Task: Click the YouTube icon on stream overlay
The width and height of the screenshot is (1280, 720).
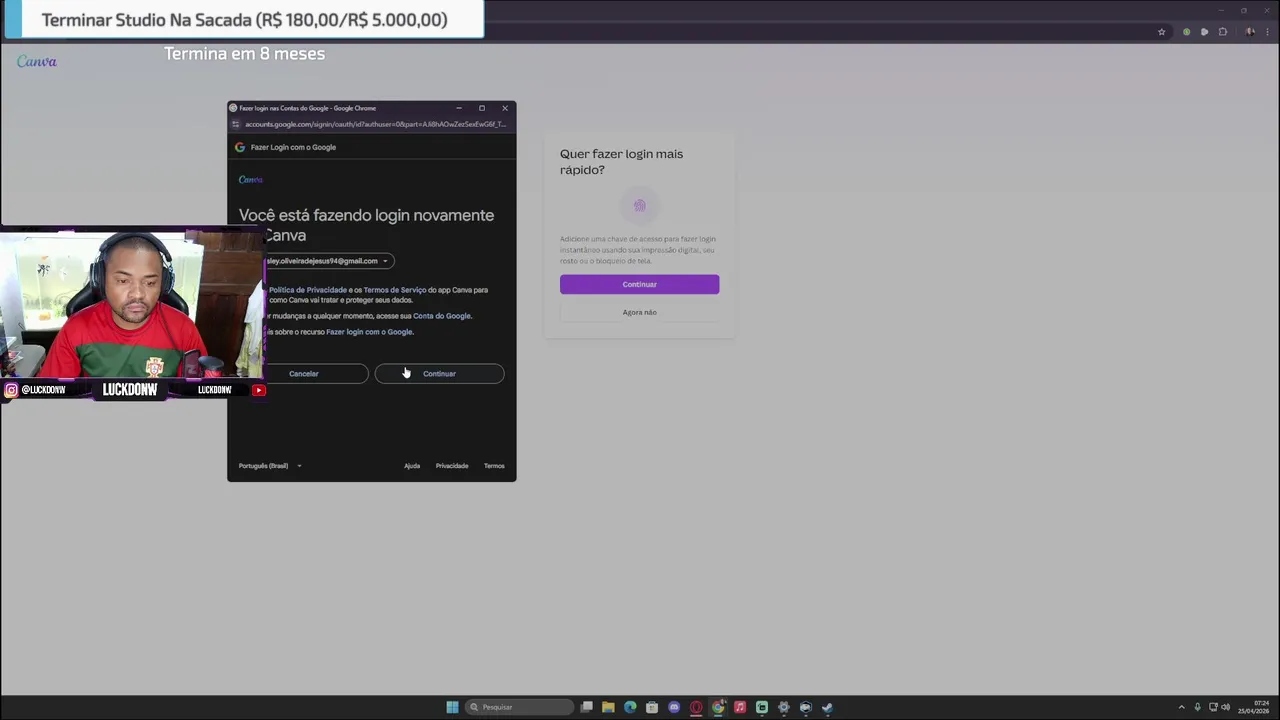Action: (259, 390)
